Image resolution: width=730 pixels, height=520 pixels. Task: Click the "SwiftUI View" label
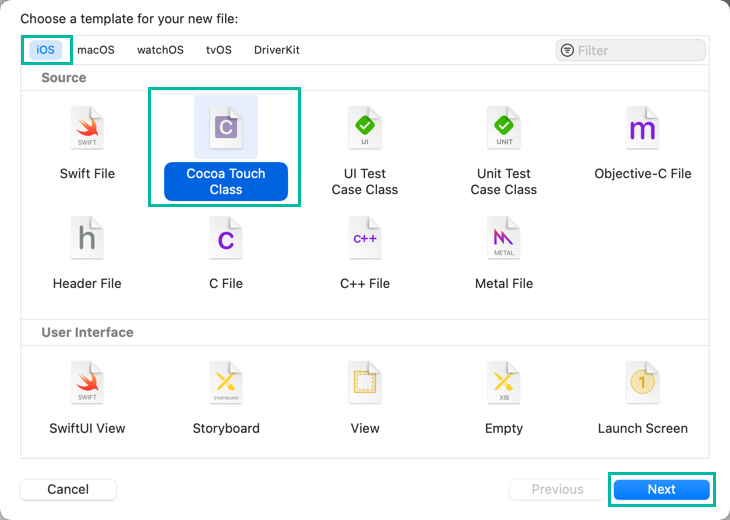click(87, 428)
